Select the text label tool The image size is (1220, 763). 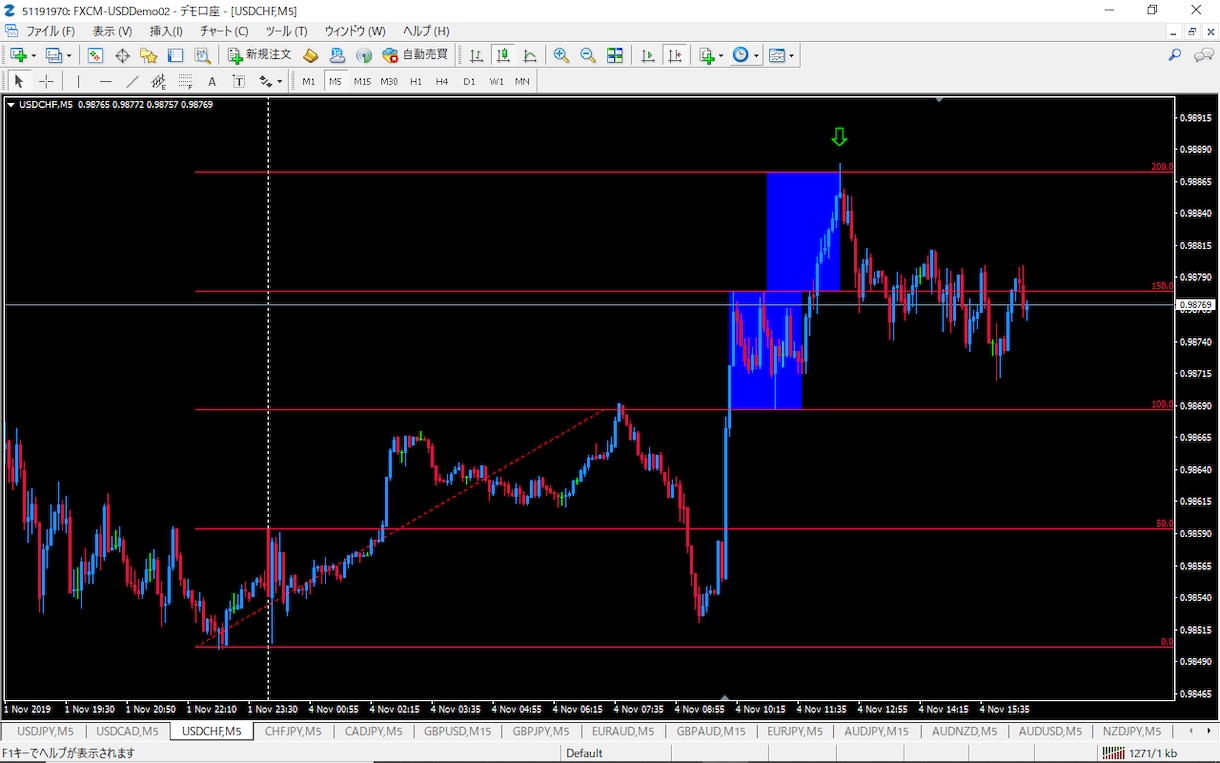pyautogui.click(x=239, y=82)
